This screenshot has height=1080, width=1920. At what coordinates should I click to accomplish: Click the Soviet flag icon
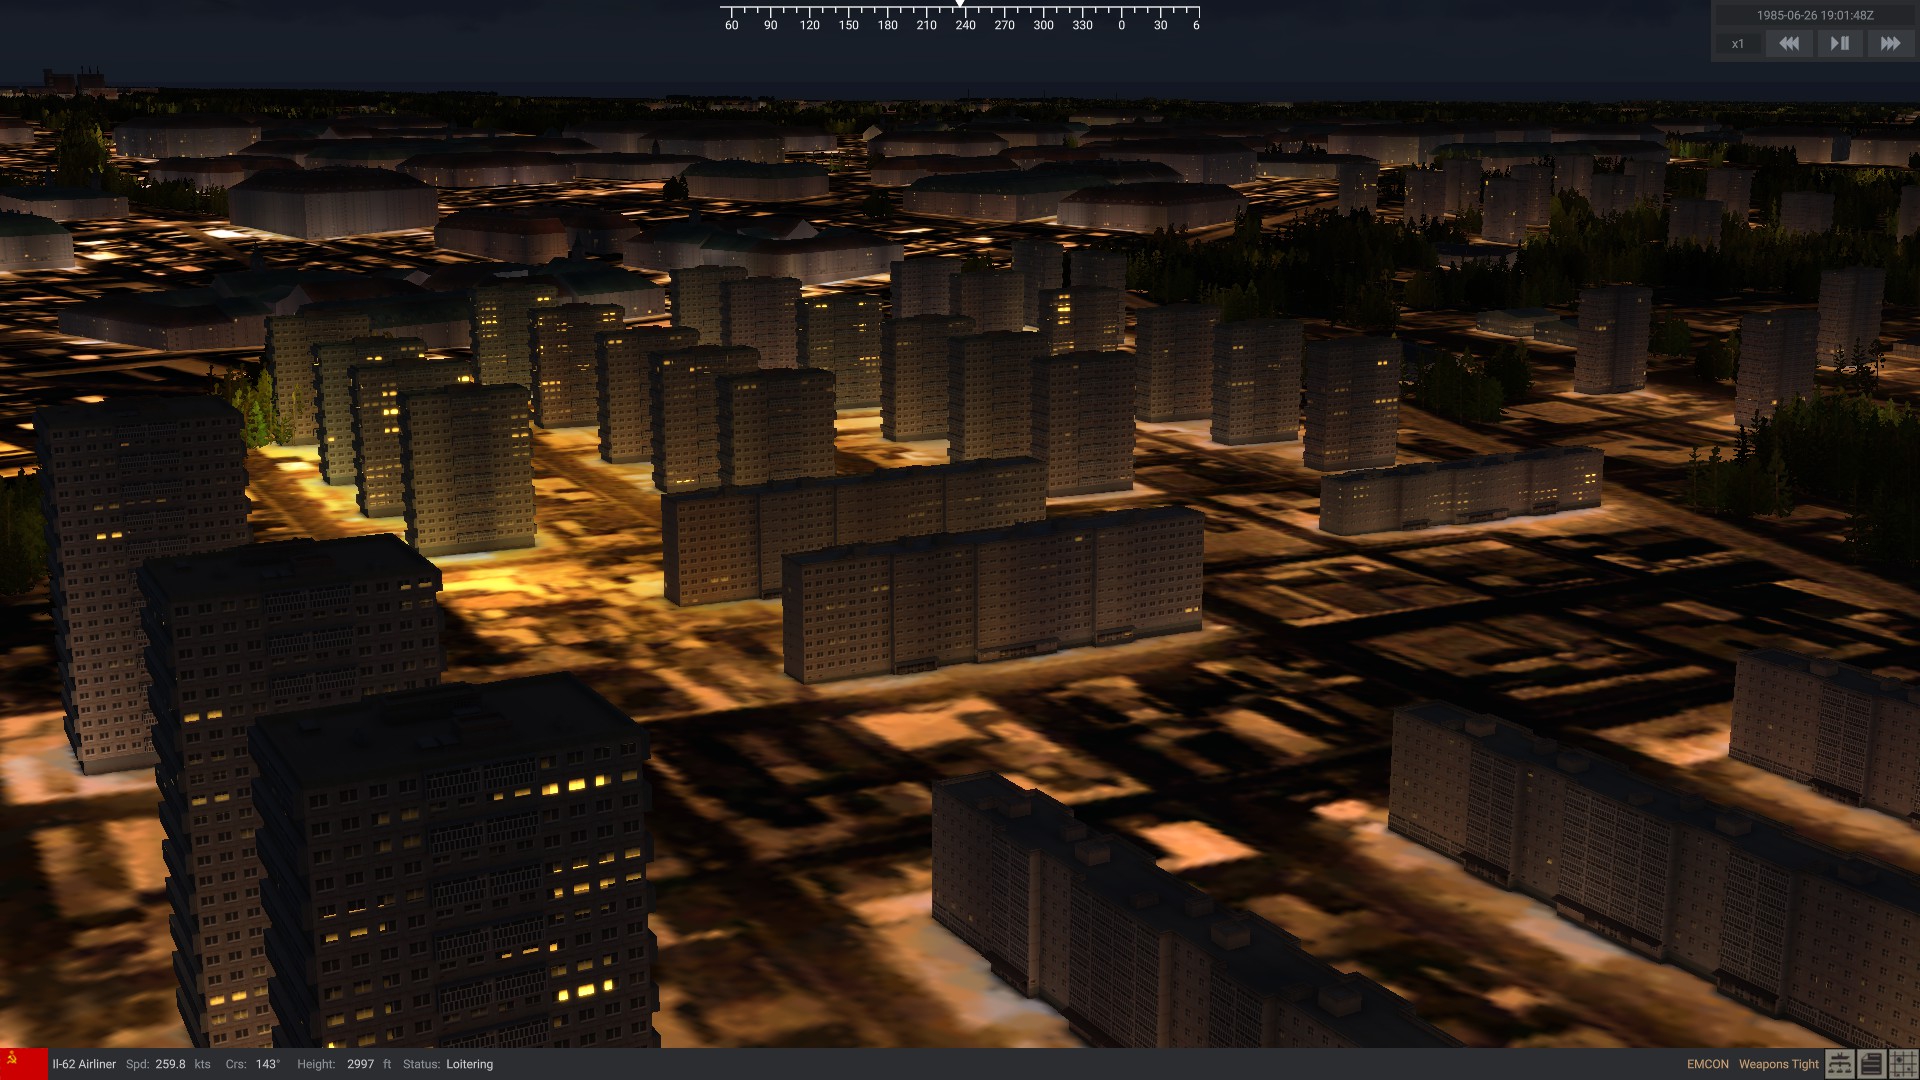coord(23,1064)
